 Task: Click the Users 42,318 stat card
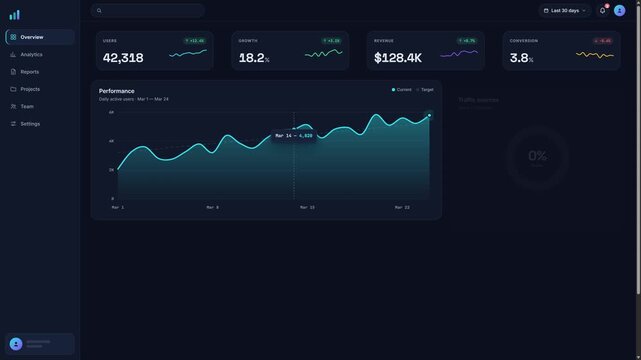pos(155,51)
